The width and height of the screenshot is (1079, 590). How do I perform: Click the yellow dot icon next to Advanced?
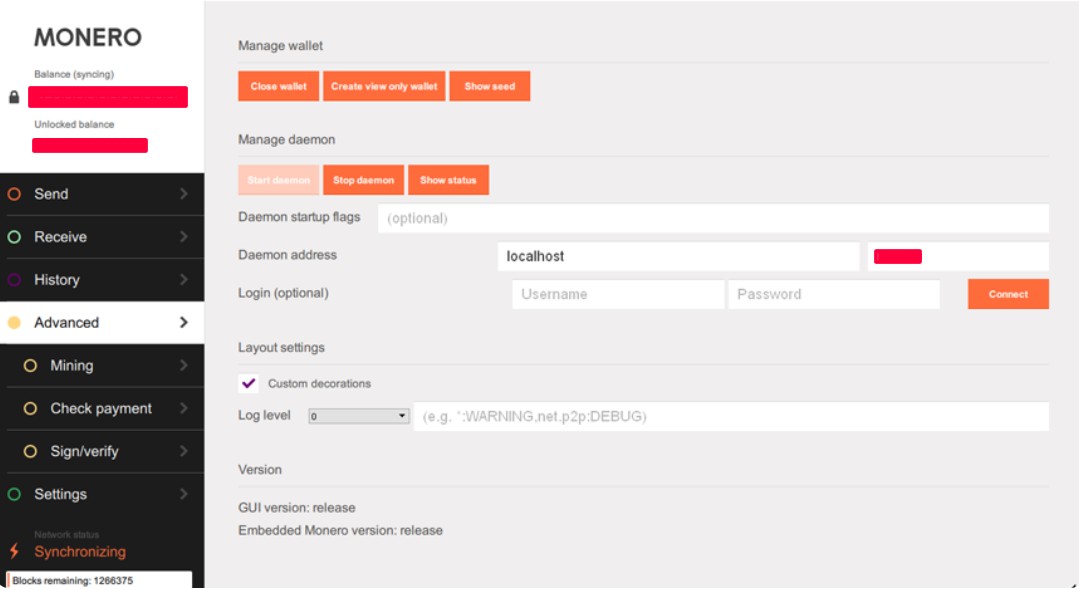[14, 322]
